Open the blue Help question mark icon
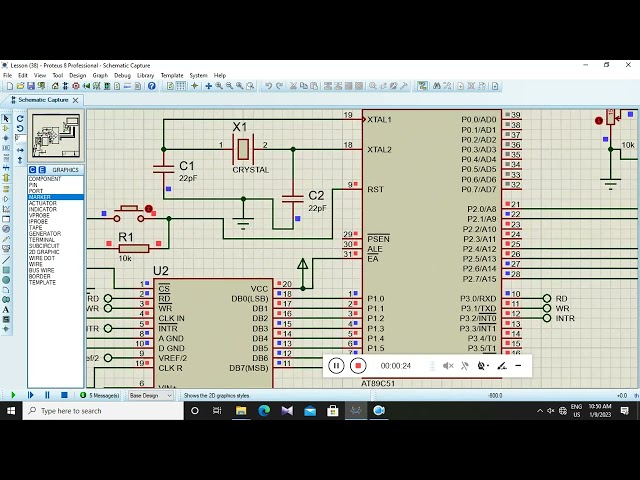This screenshot has width=640, height=480. click(152, 86)
